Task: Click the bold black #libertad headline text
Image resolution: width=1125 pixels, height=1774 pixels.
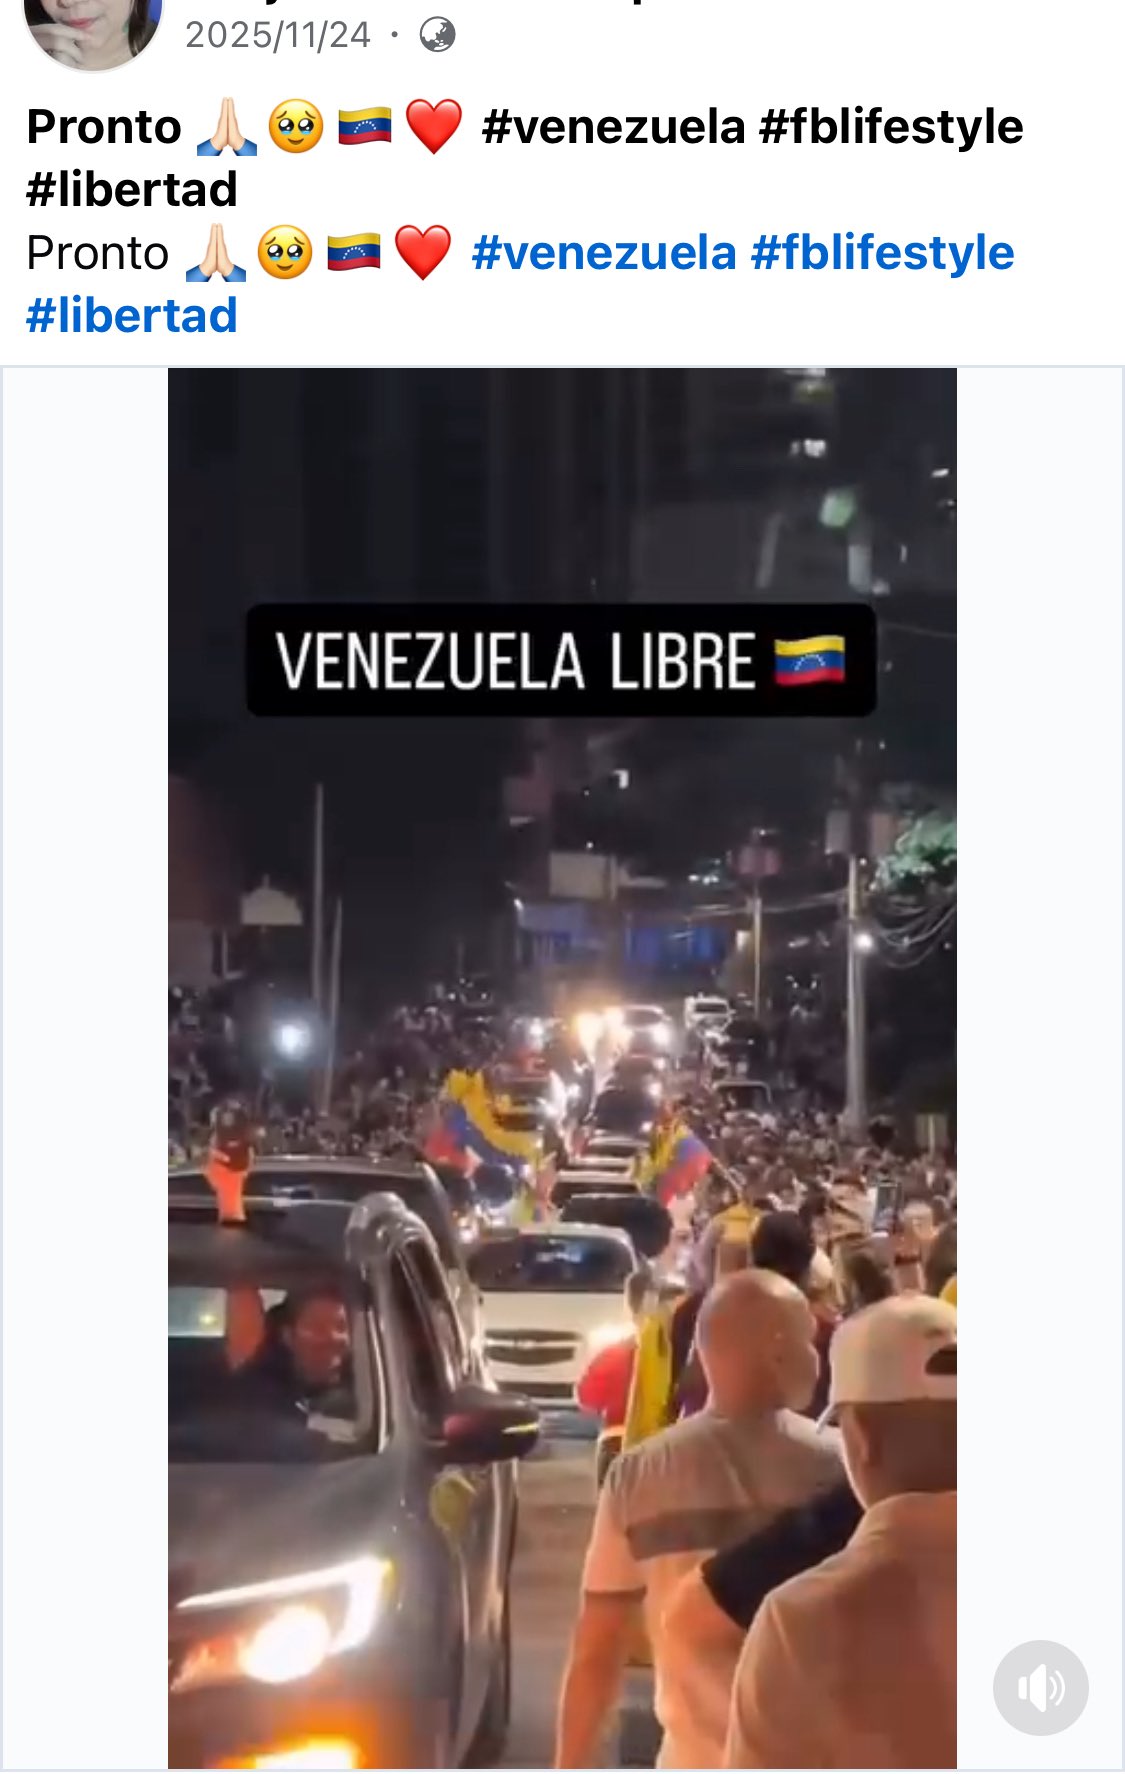Action: (x=132, y=190)
